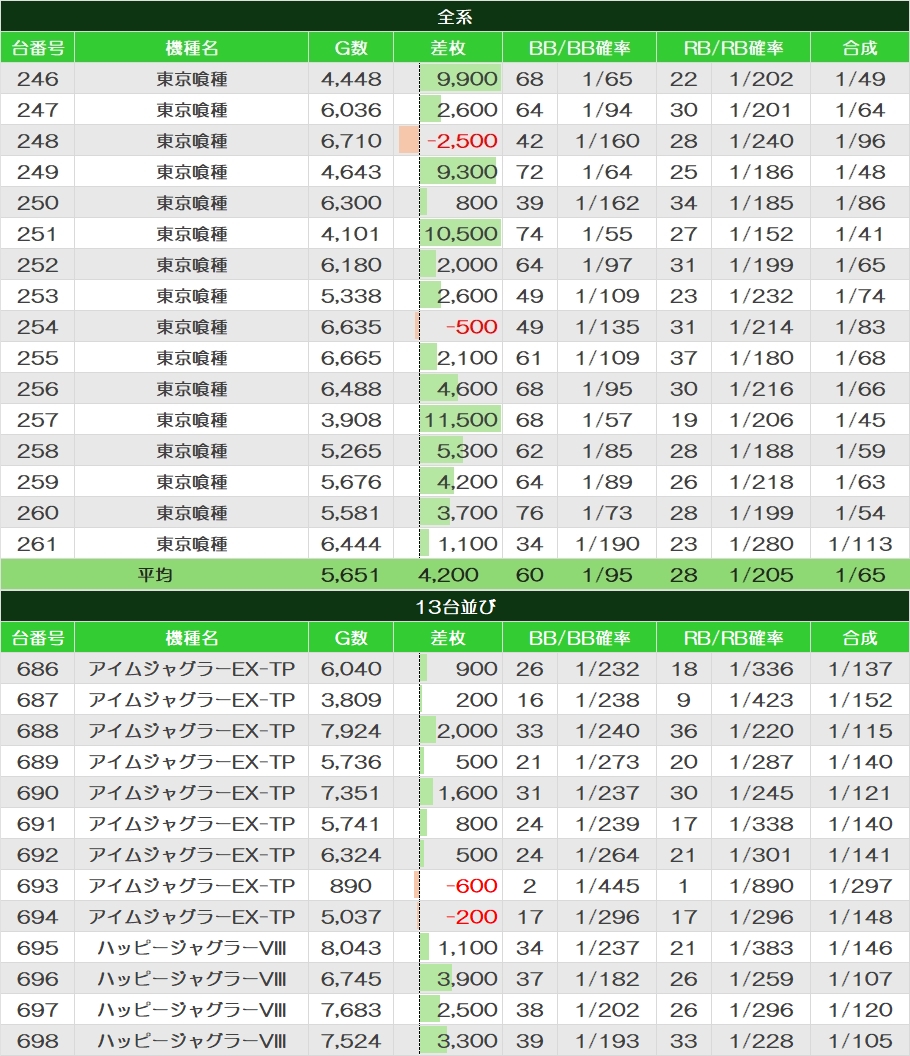Viewport: 910px width, 1056px height.
Task: Click 東京喰種 name in row 248
Action: (x=192, y=141)
